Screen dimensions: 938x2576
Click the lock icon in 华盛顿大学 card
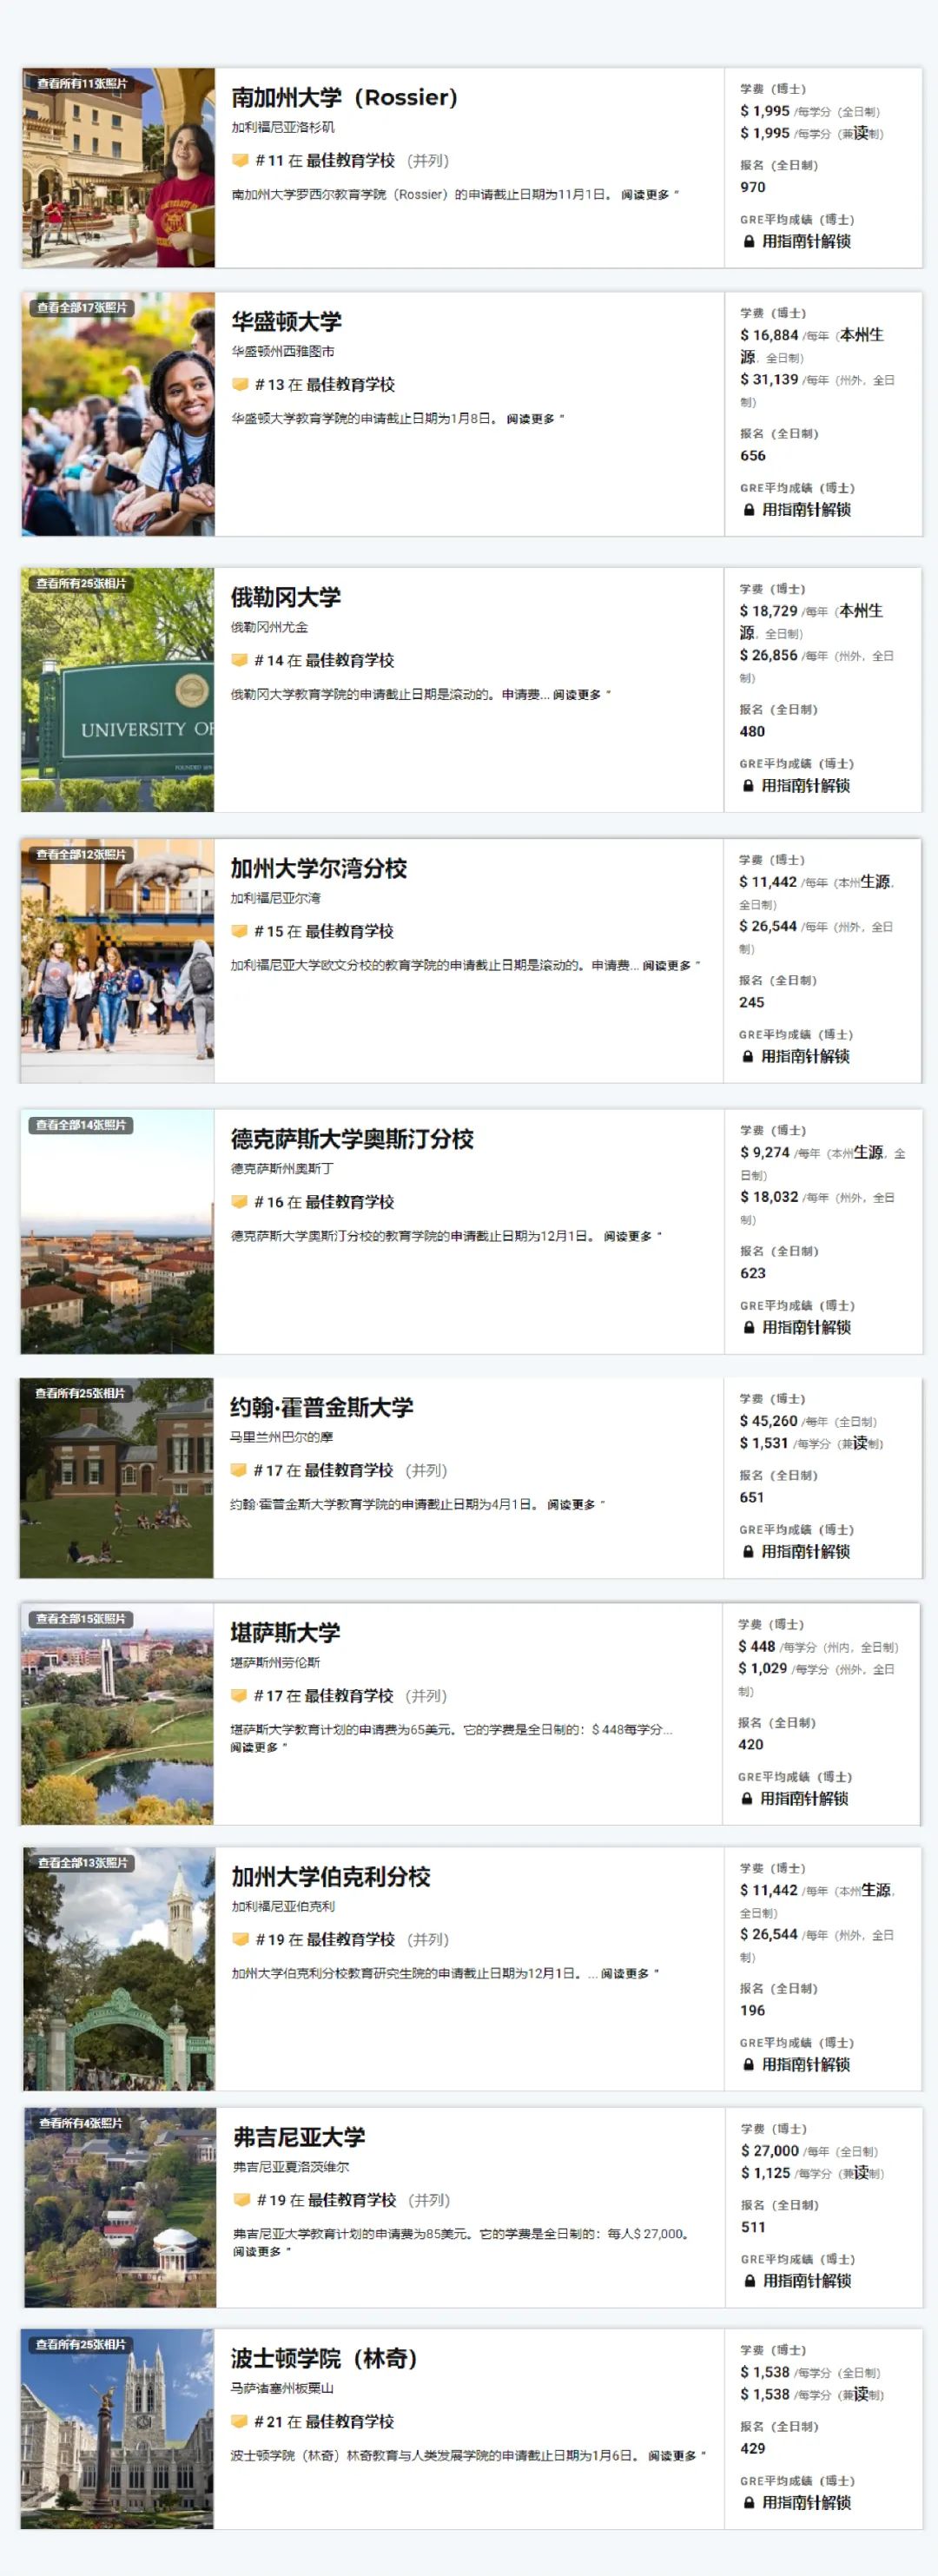749,509
